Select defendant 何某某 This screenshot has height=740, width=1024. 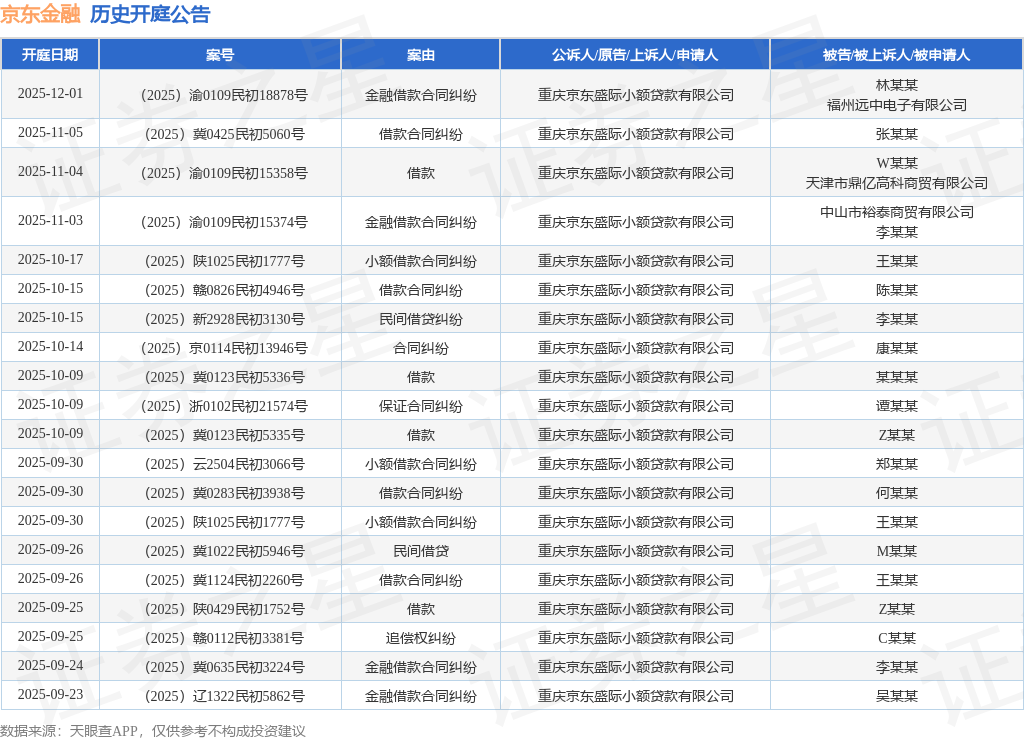[x=897, y=493]
